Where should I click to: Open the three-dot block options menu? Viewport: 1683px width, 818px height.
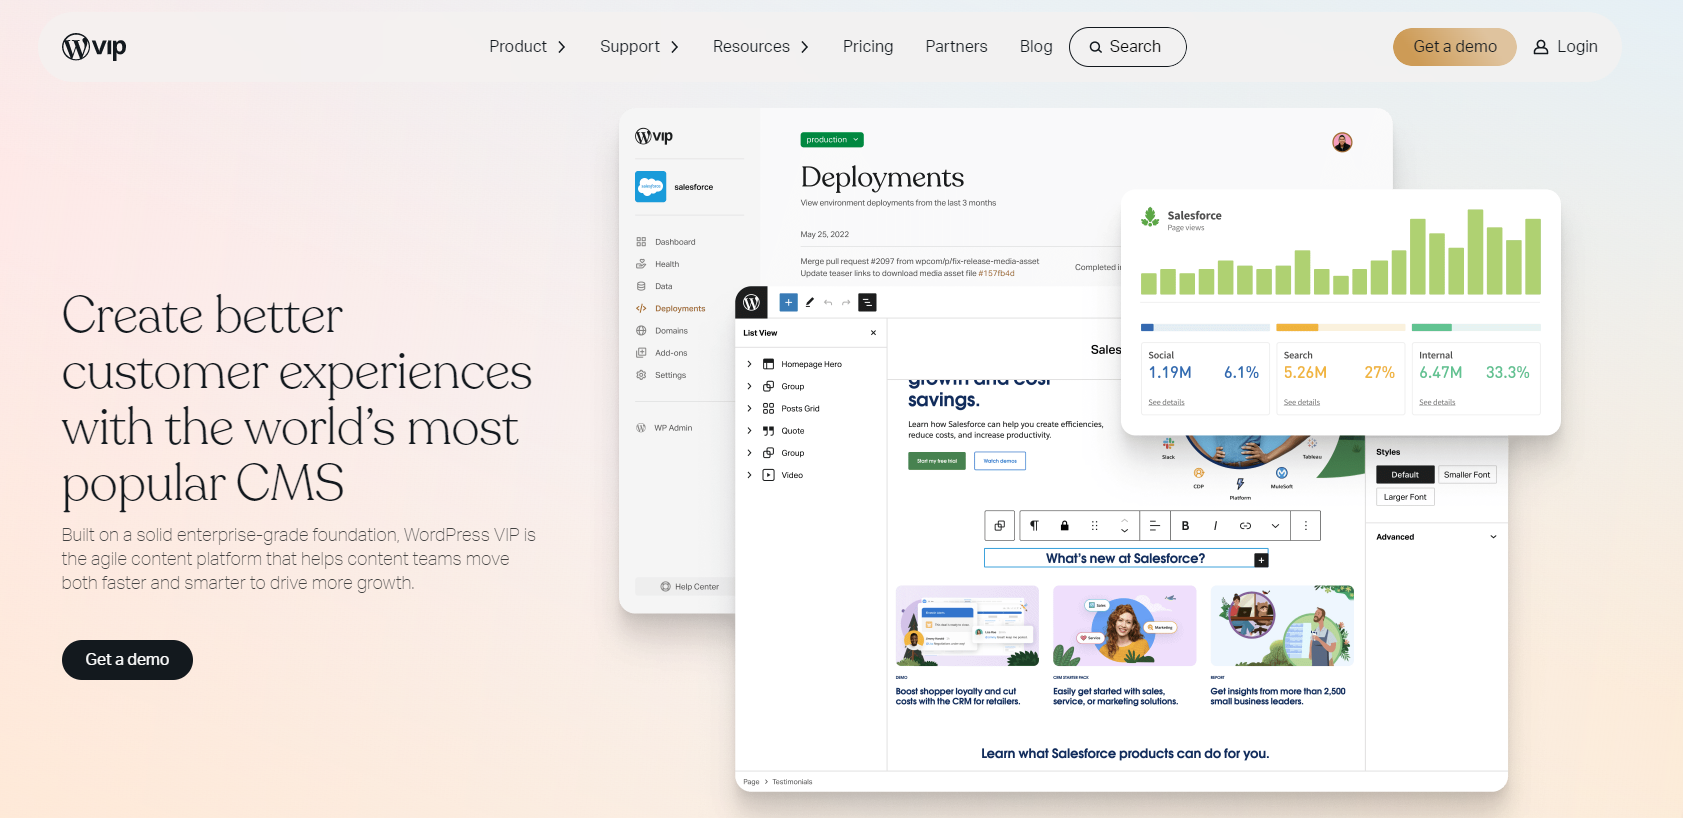[1306, 526]
